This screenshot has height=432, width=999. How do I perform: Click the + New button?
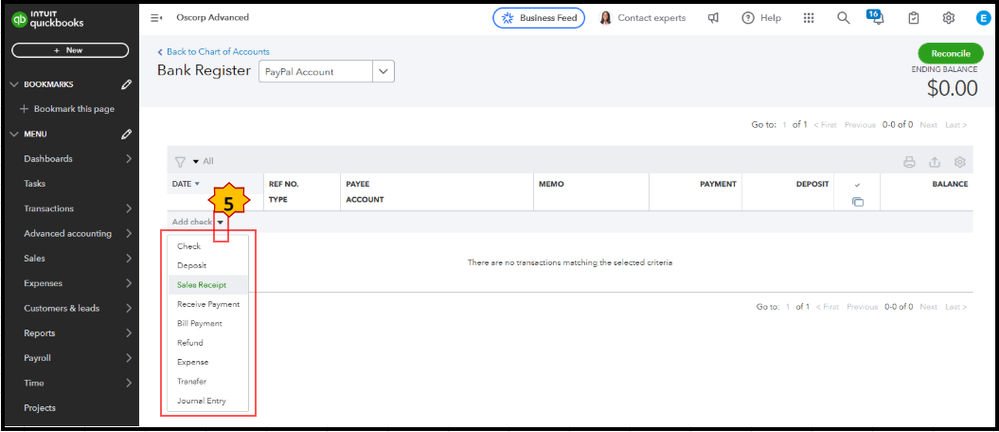click(70, 50)
